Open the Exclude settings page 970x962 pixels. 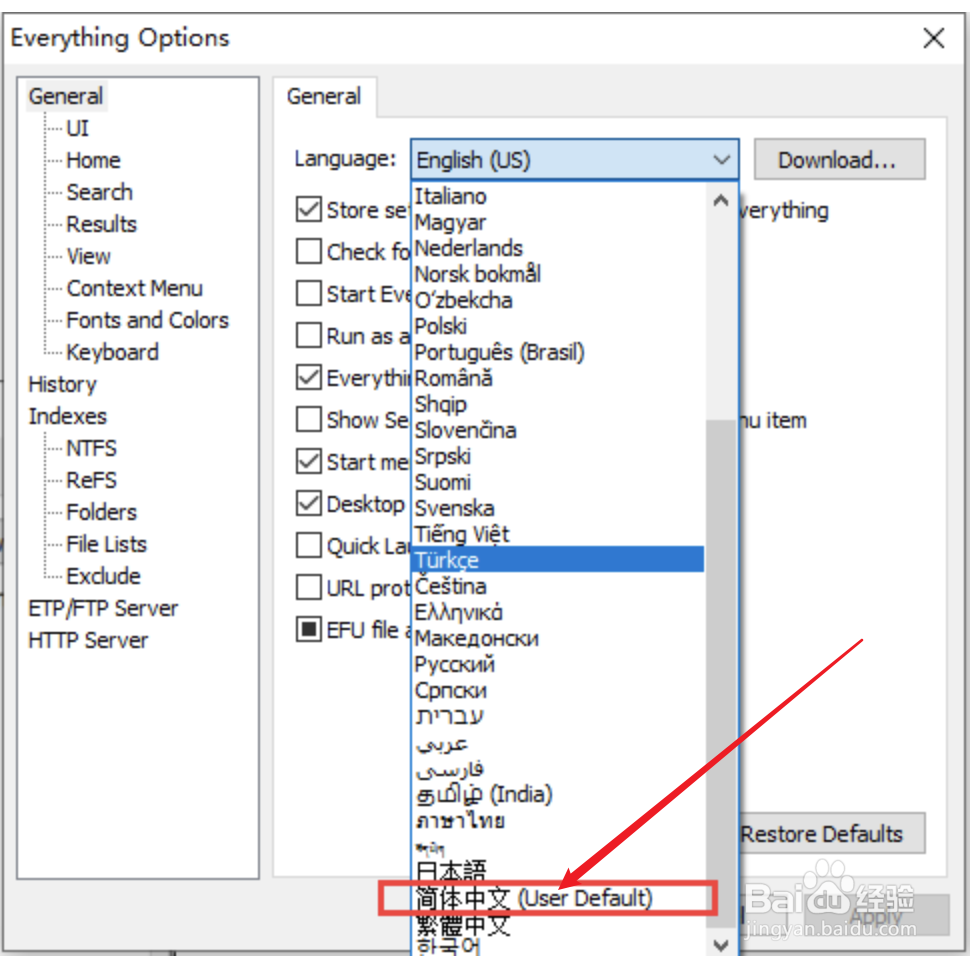[103, 576]
